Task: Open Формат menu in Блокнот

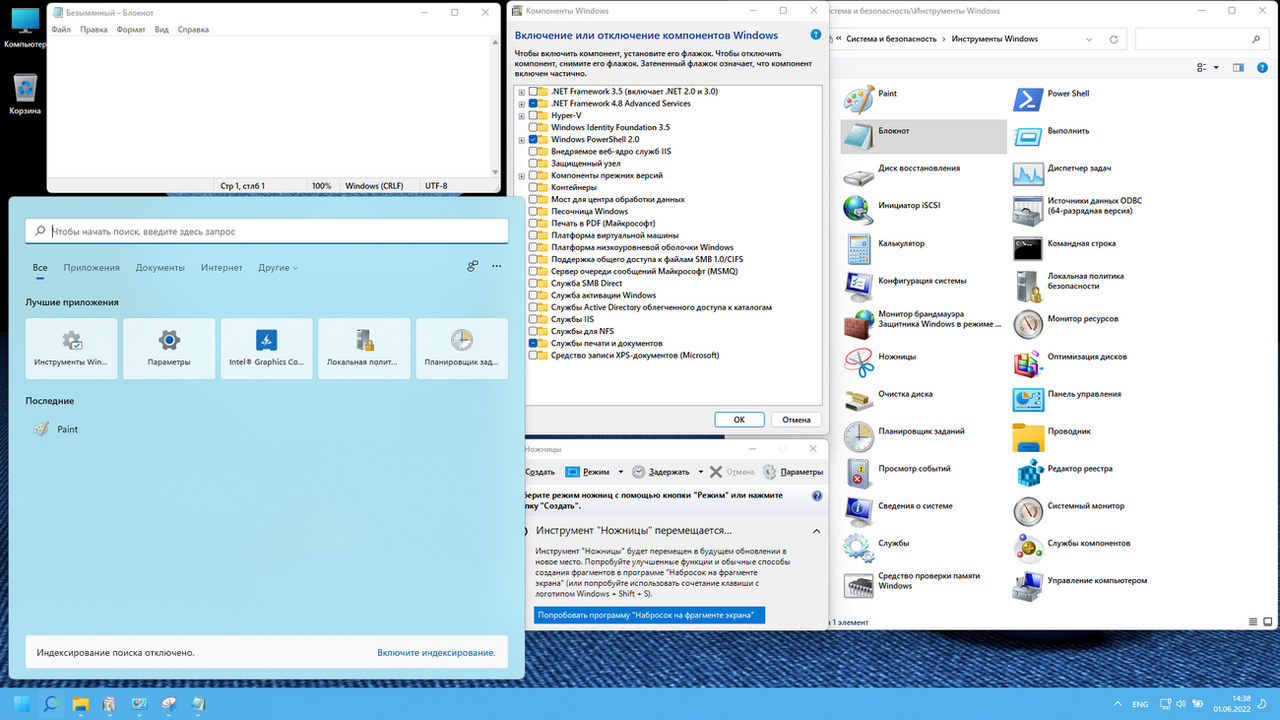Action: coord(131,30)
